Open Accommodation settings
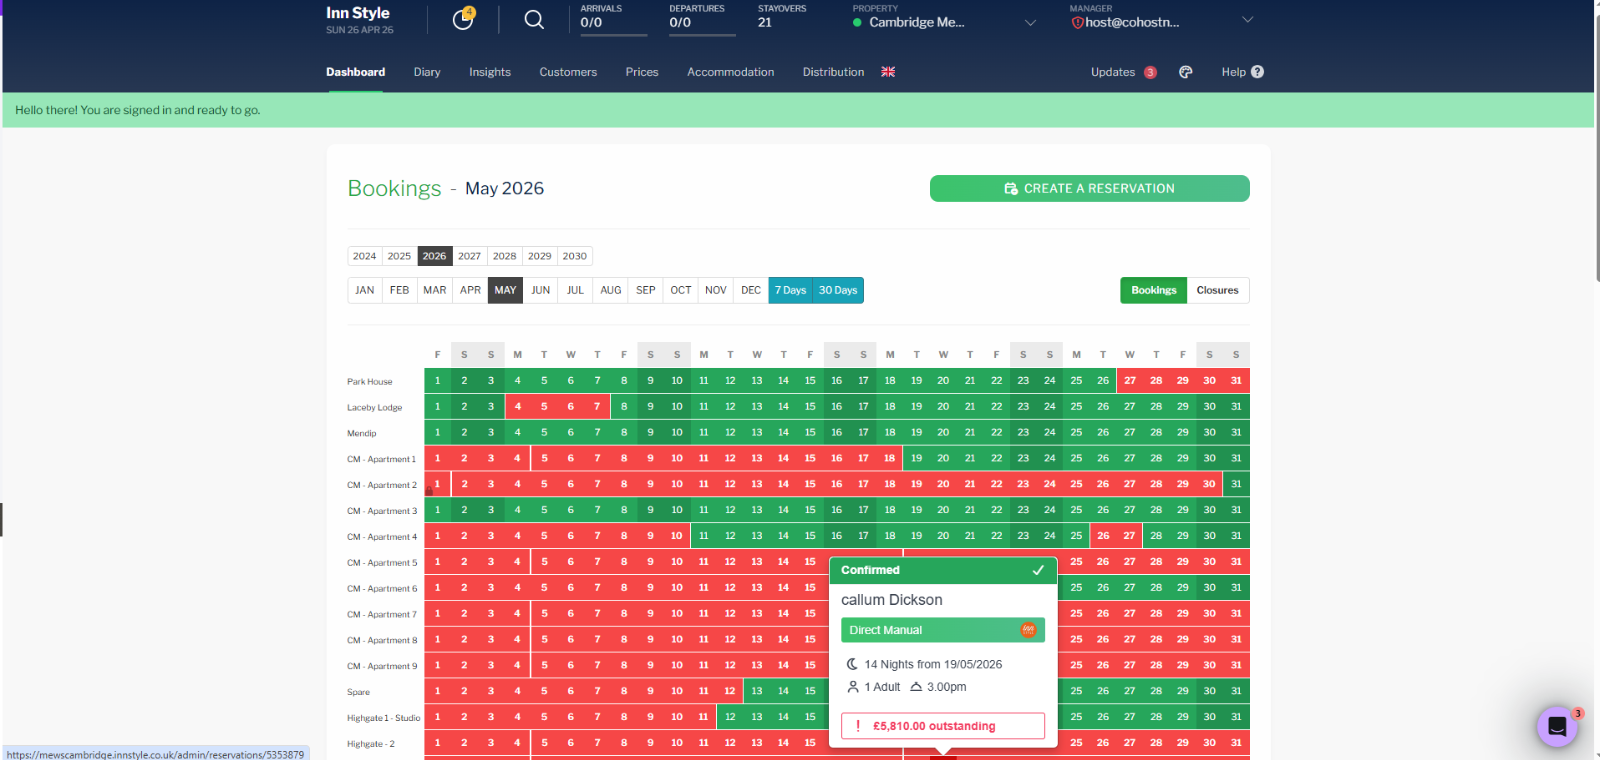1600x760 pixels. click(x=730, y=72)
